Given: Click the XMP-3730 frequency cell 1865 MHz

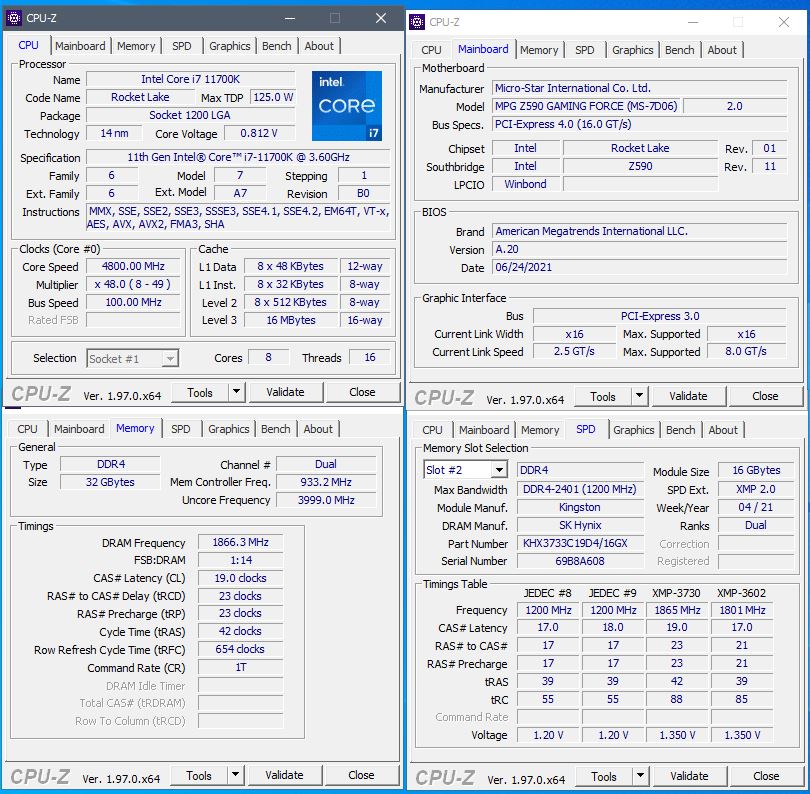Looking at the screenshot, I should [677, 610].
